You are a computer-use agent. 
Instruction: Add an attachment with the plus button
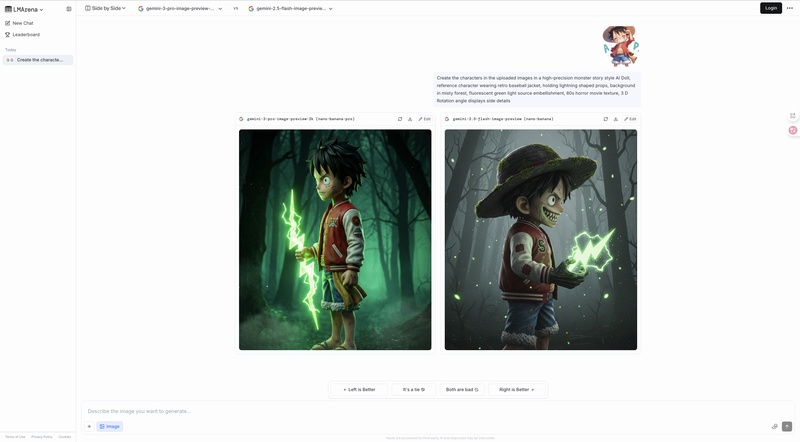(89, 426)
